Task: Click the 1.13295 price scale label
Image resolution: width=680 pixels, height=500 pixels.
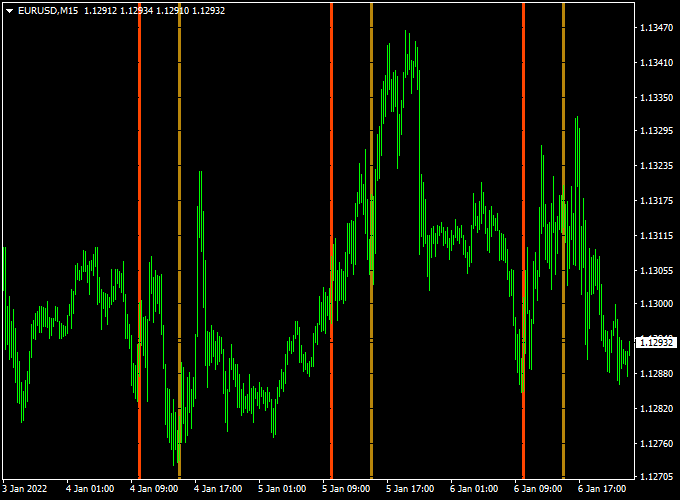Action: tap(657, 131)
